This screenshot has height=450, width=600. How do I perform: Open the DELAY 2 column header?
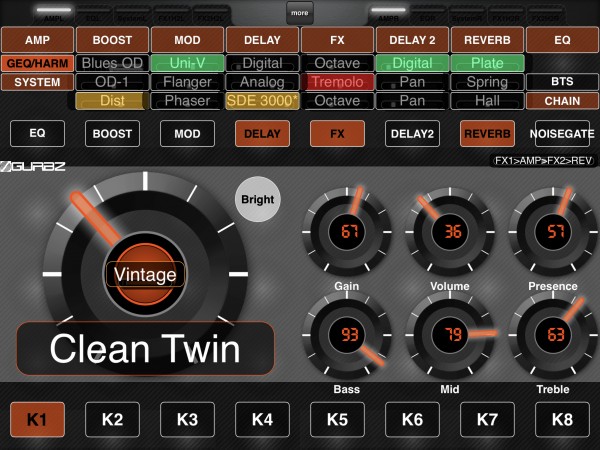412,40
